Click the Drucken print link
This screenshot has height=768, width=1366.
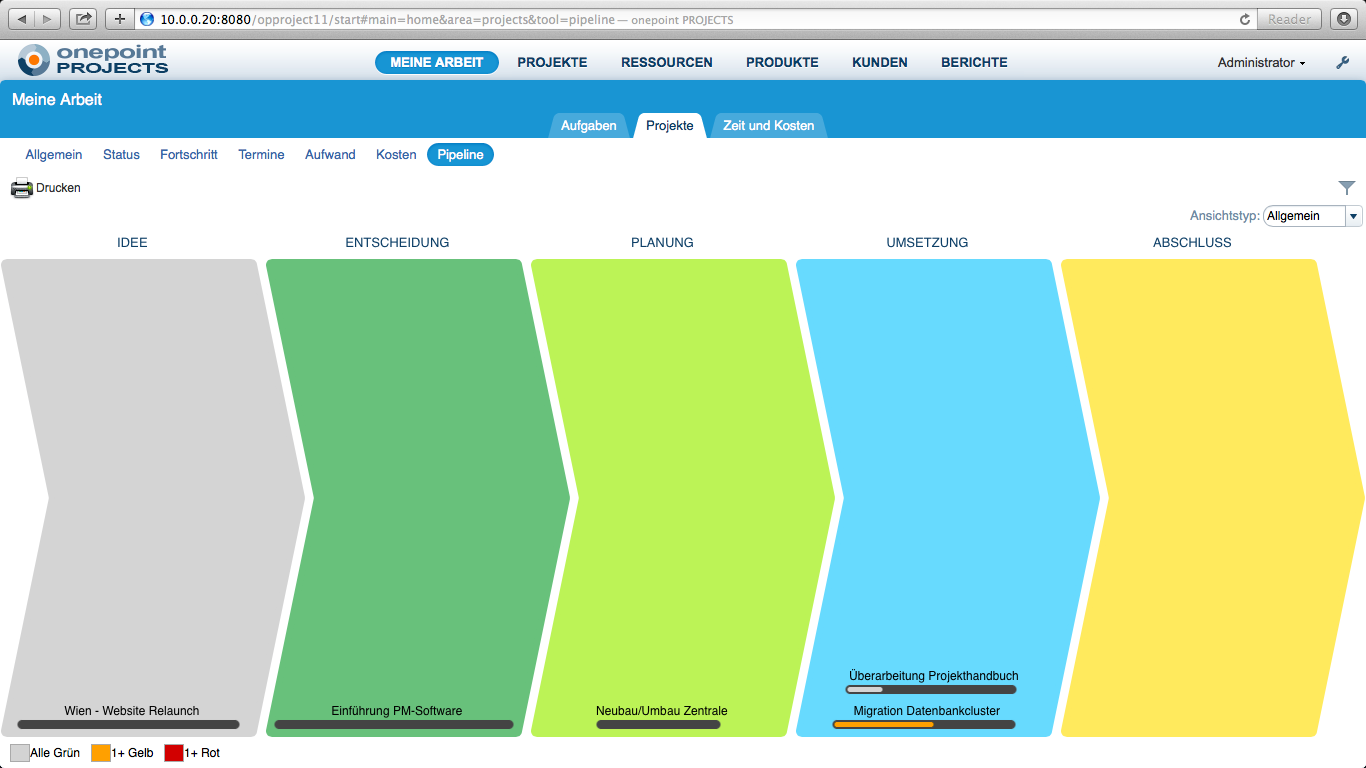(x=57, y=188)
